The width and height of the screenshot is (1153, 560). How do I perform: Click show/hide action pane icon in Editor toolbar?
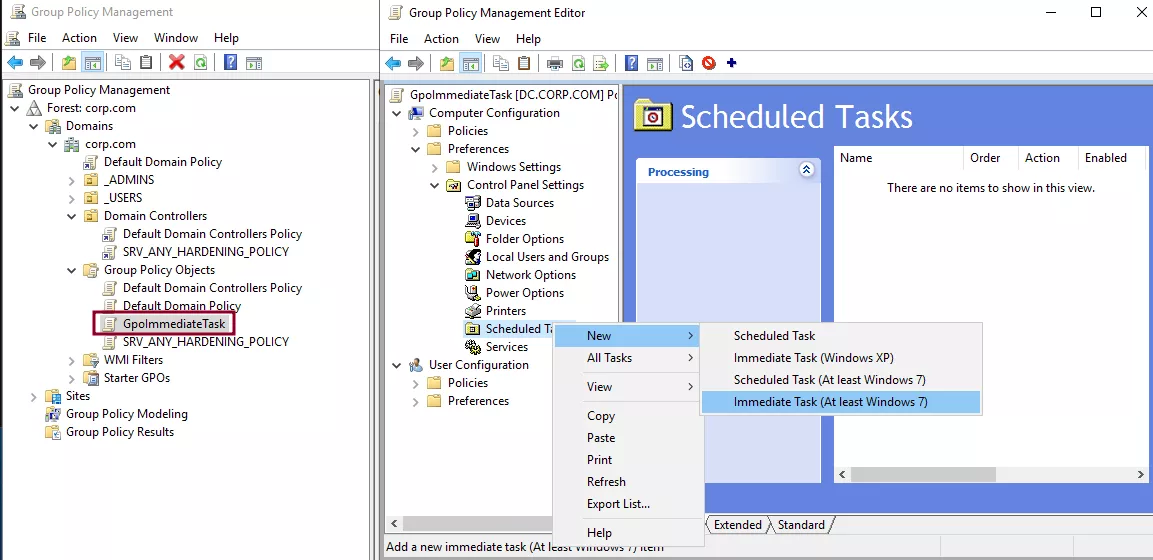pyautogui.click(x=654, y=63)
